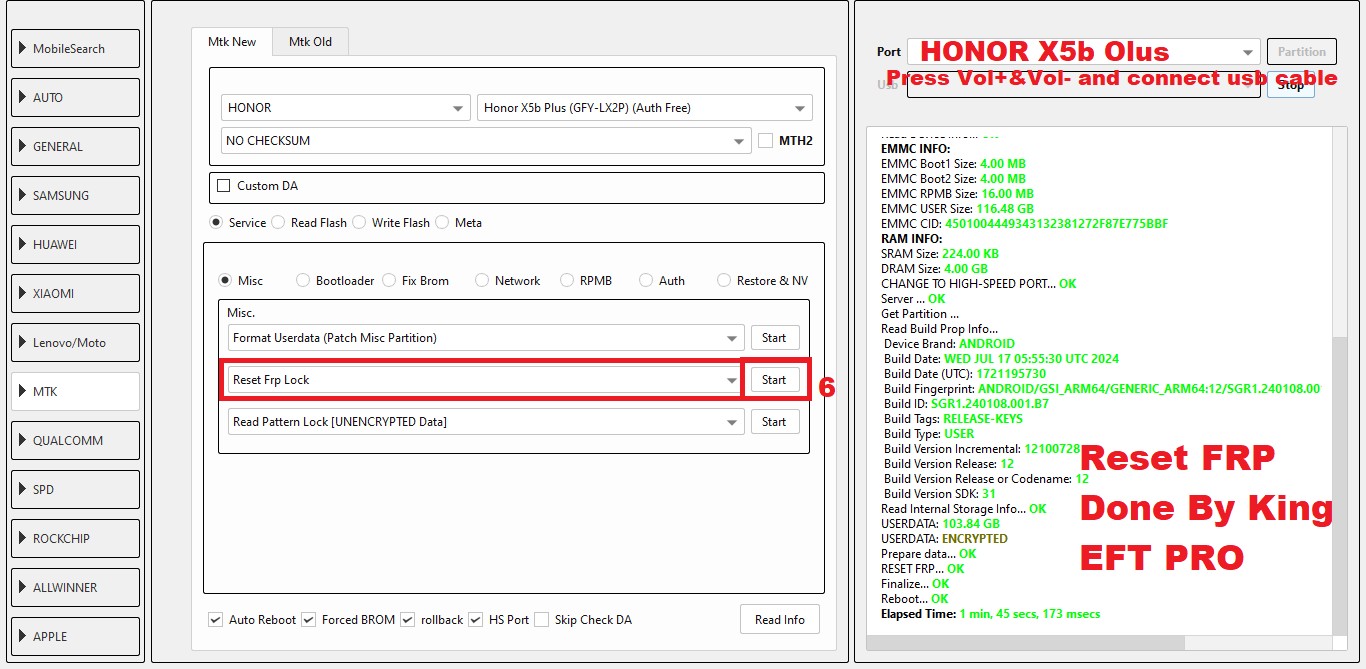Select the Service radio button

215,223
